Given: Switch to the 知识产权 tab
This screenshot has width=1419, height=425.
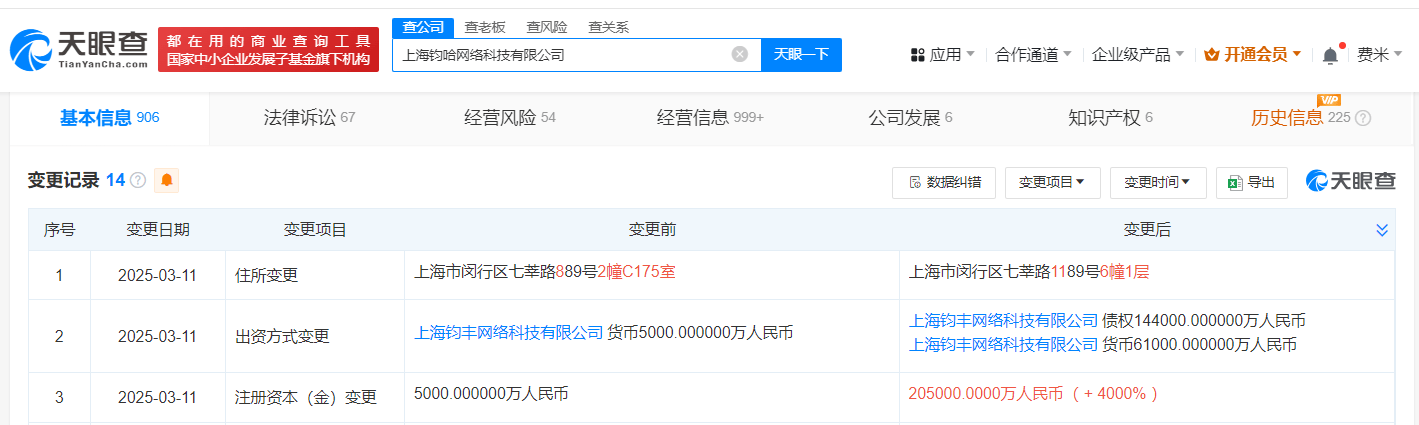Looking at the screenshot, I should click(x=1110, y=118).
